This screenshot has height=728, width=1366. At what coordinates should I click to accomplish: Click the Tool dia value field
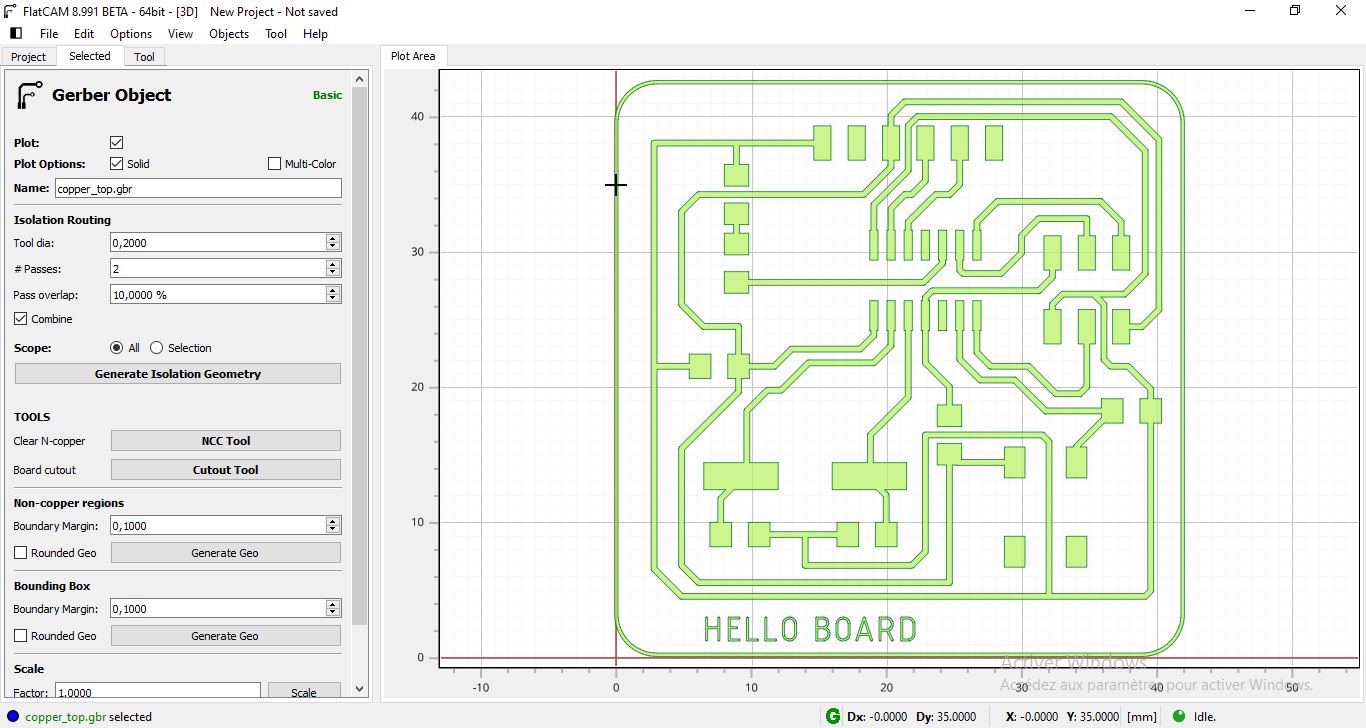tap(218, 243)
